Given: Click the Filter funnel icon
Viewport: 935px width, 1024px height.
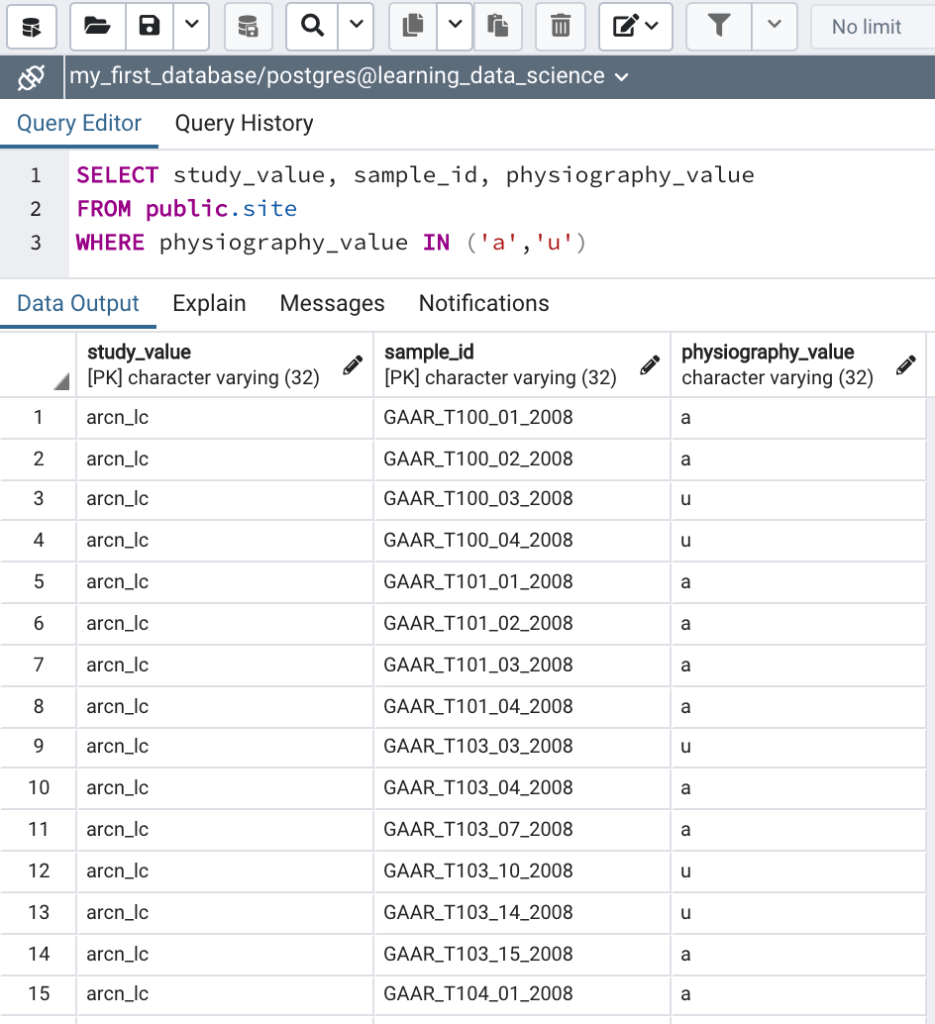Looking at the screenshot, I should point(718,26).
